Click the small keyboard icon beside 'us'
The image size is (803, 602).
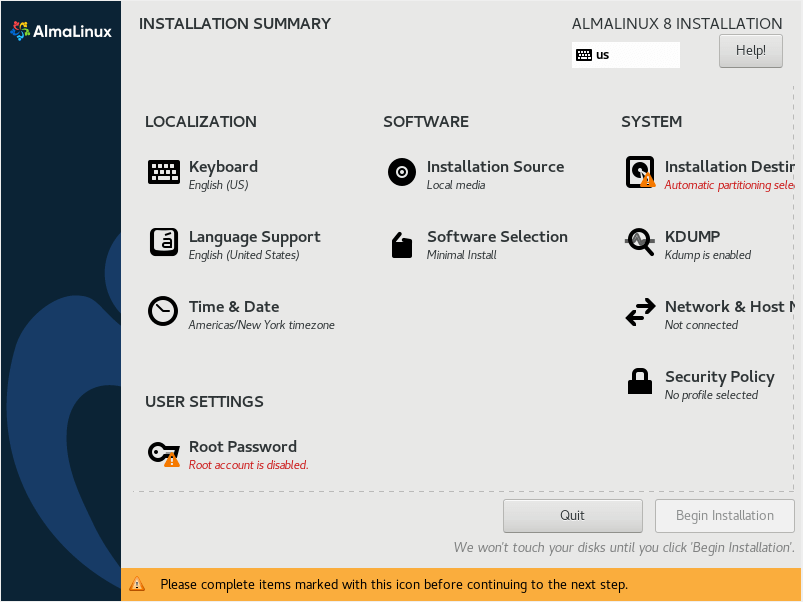point(584,55)
